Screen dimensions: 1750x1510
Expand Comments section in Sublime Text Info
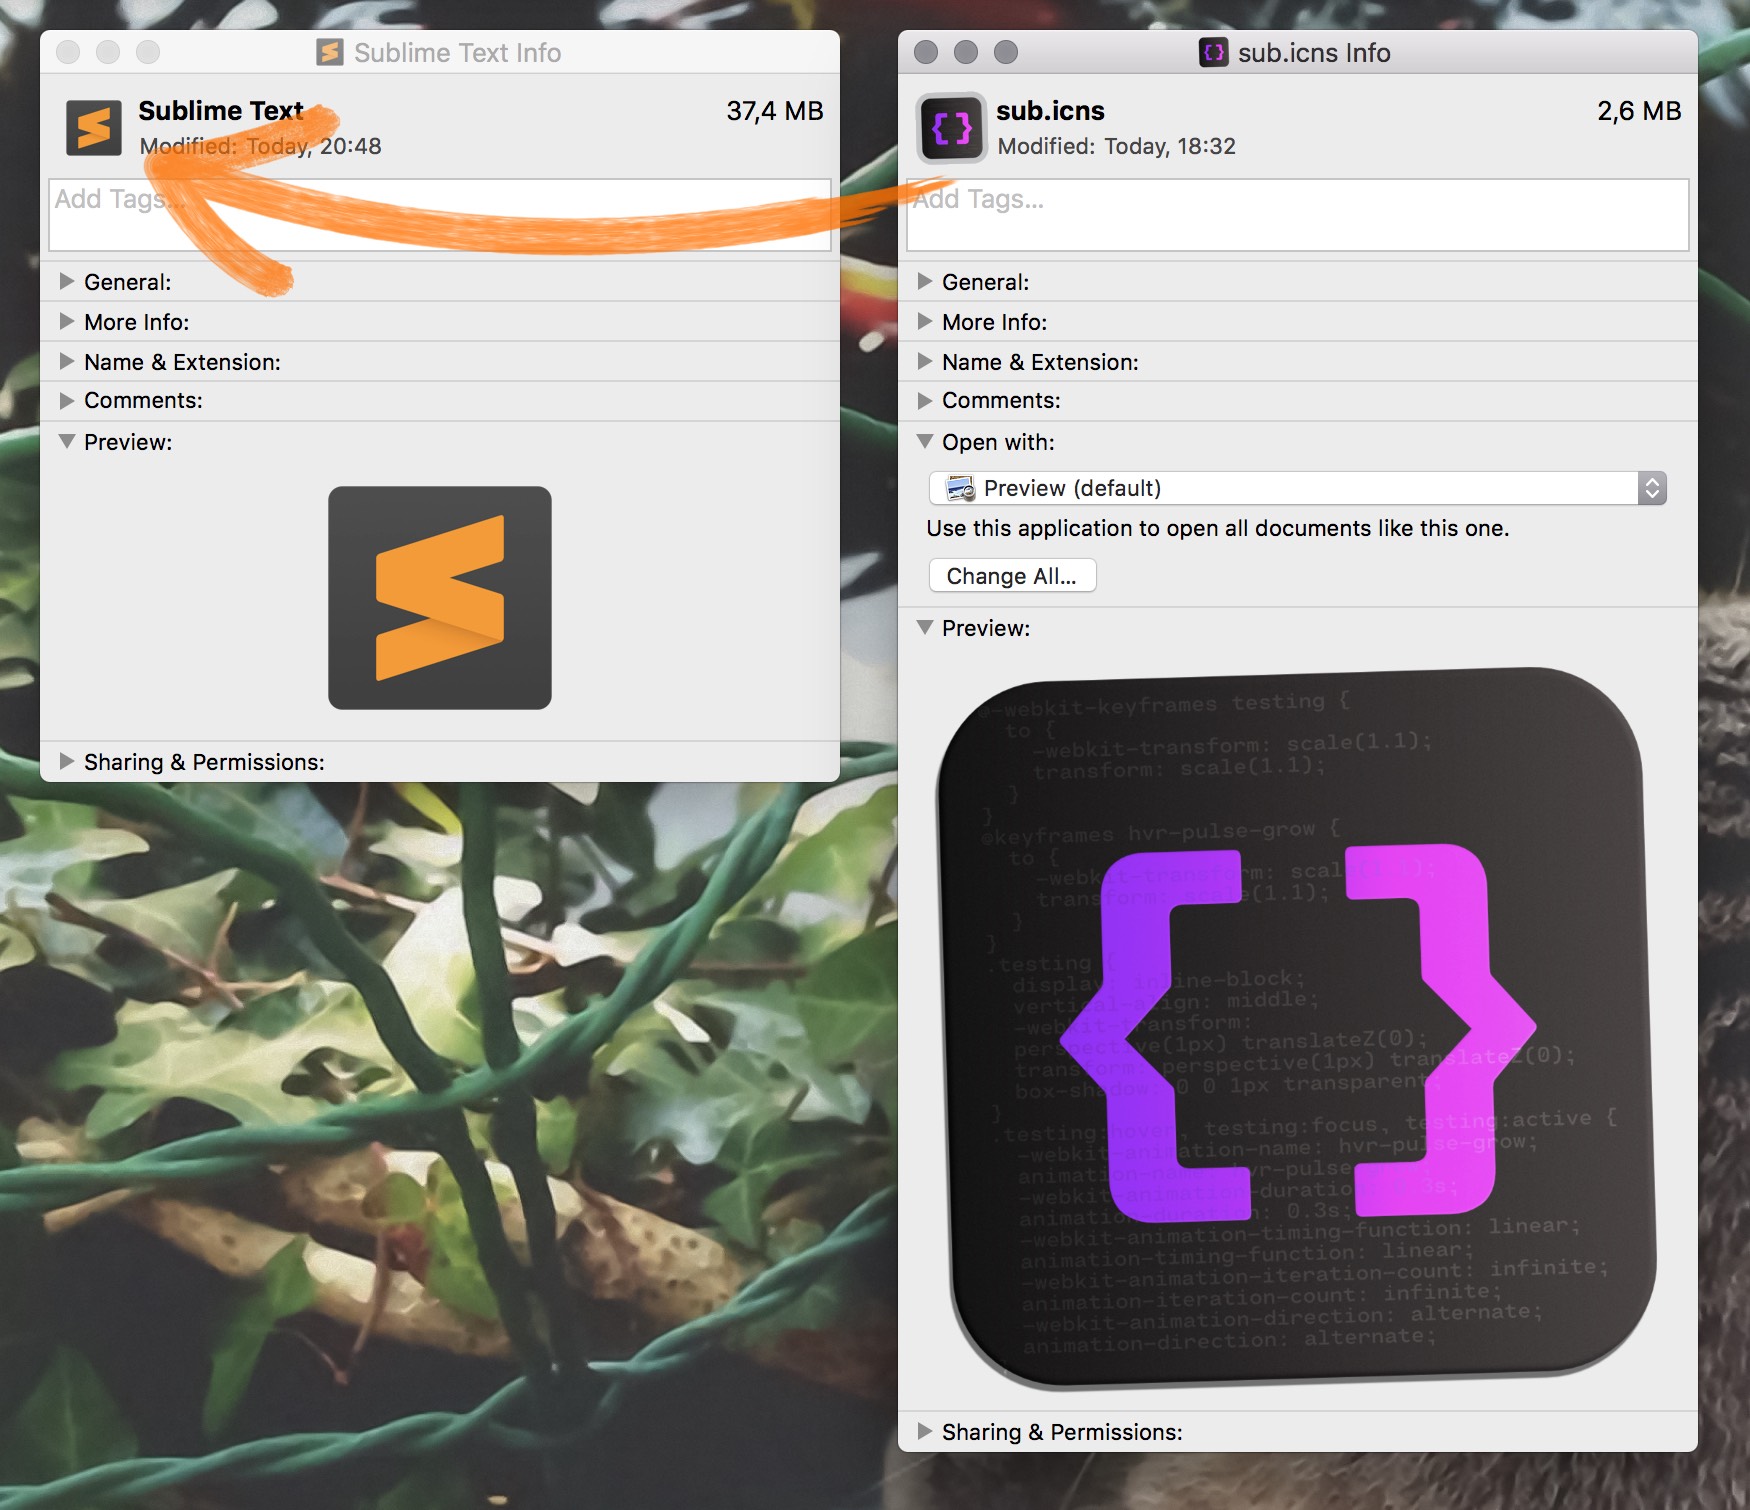click(x=67, y=400)
